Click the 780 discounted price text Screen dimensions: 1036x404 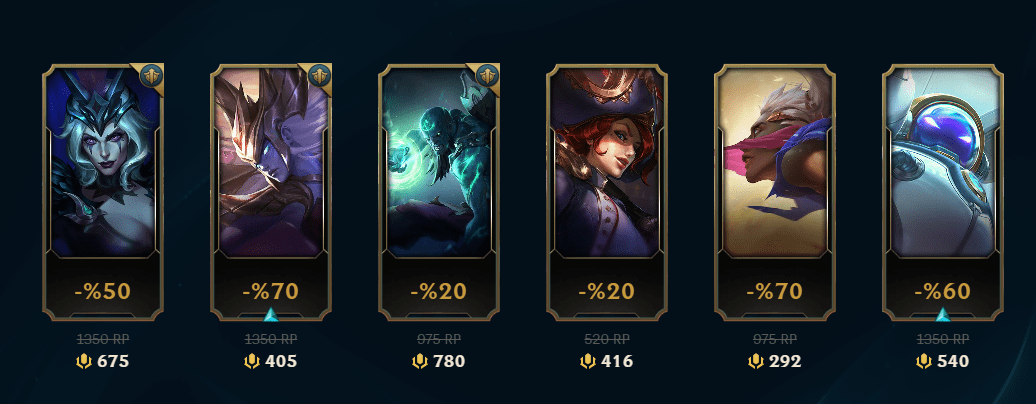click(449, 362)
